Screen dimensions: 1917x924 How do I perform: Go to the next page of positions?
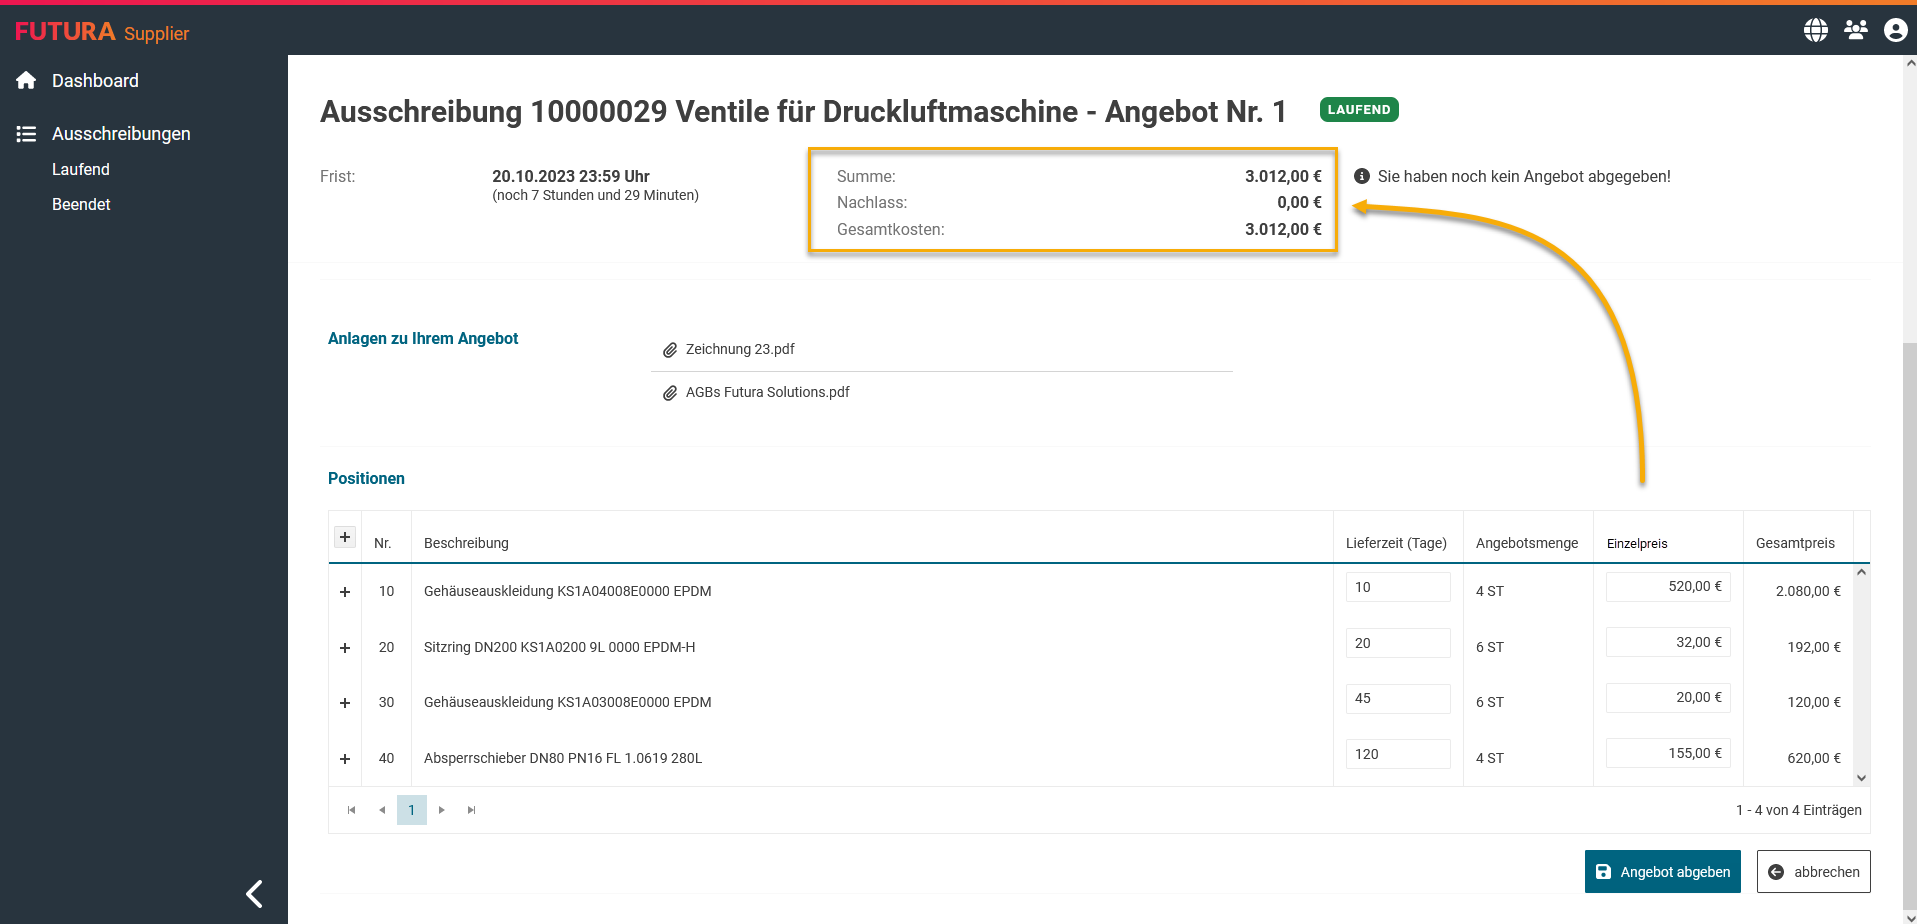tap(441, 810)
